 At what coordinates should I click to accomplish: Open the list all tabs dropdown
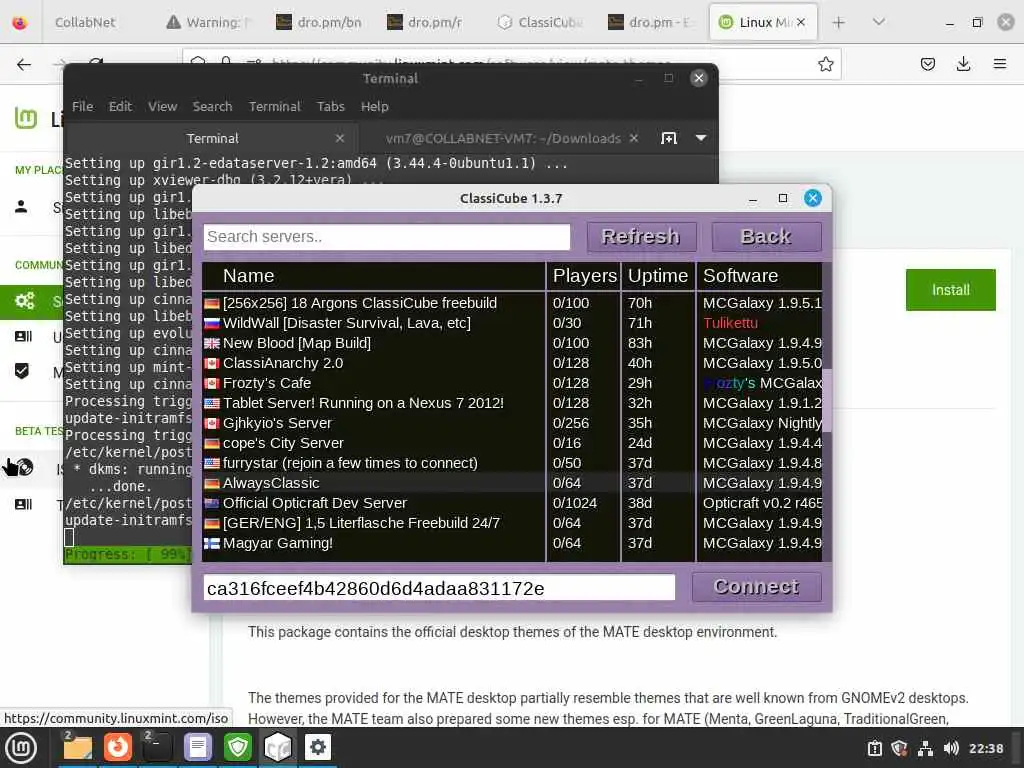(x=879, y=22)
